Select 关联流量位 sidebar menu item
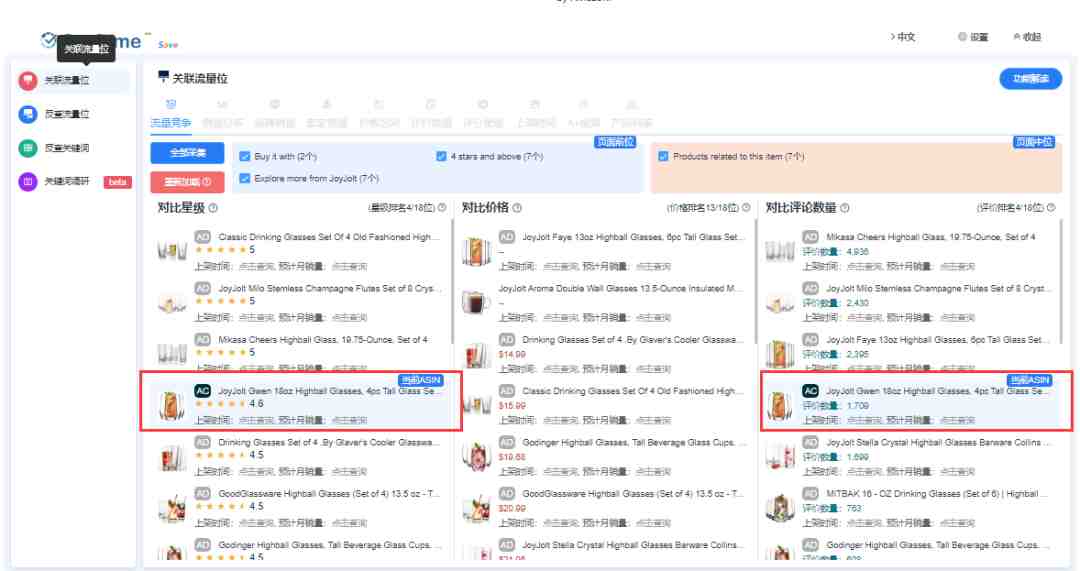 point(74,81)
